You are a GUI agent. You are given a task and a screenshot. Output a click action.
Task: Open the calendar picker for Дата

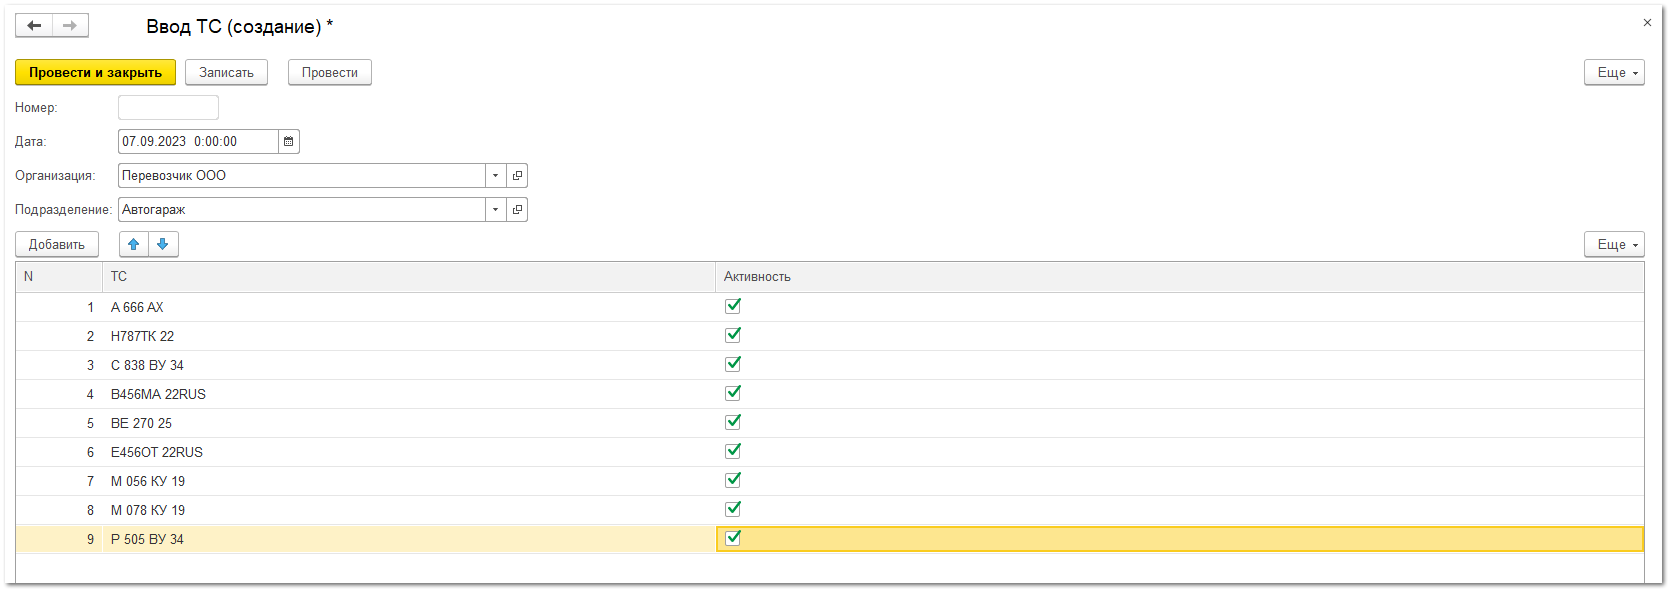pyautogui.click(x=288, y=142)
